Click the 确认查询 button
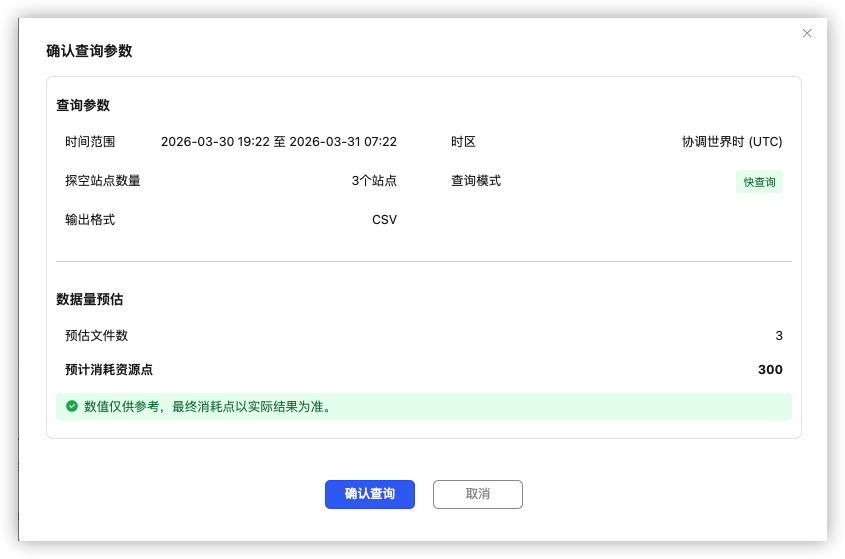Image resolution: width=845 pixels, height=559 pixels. [x=370, y=494]
